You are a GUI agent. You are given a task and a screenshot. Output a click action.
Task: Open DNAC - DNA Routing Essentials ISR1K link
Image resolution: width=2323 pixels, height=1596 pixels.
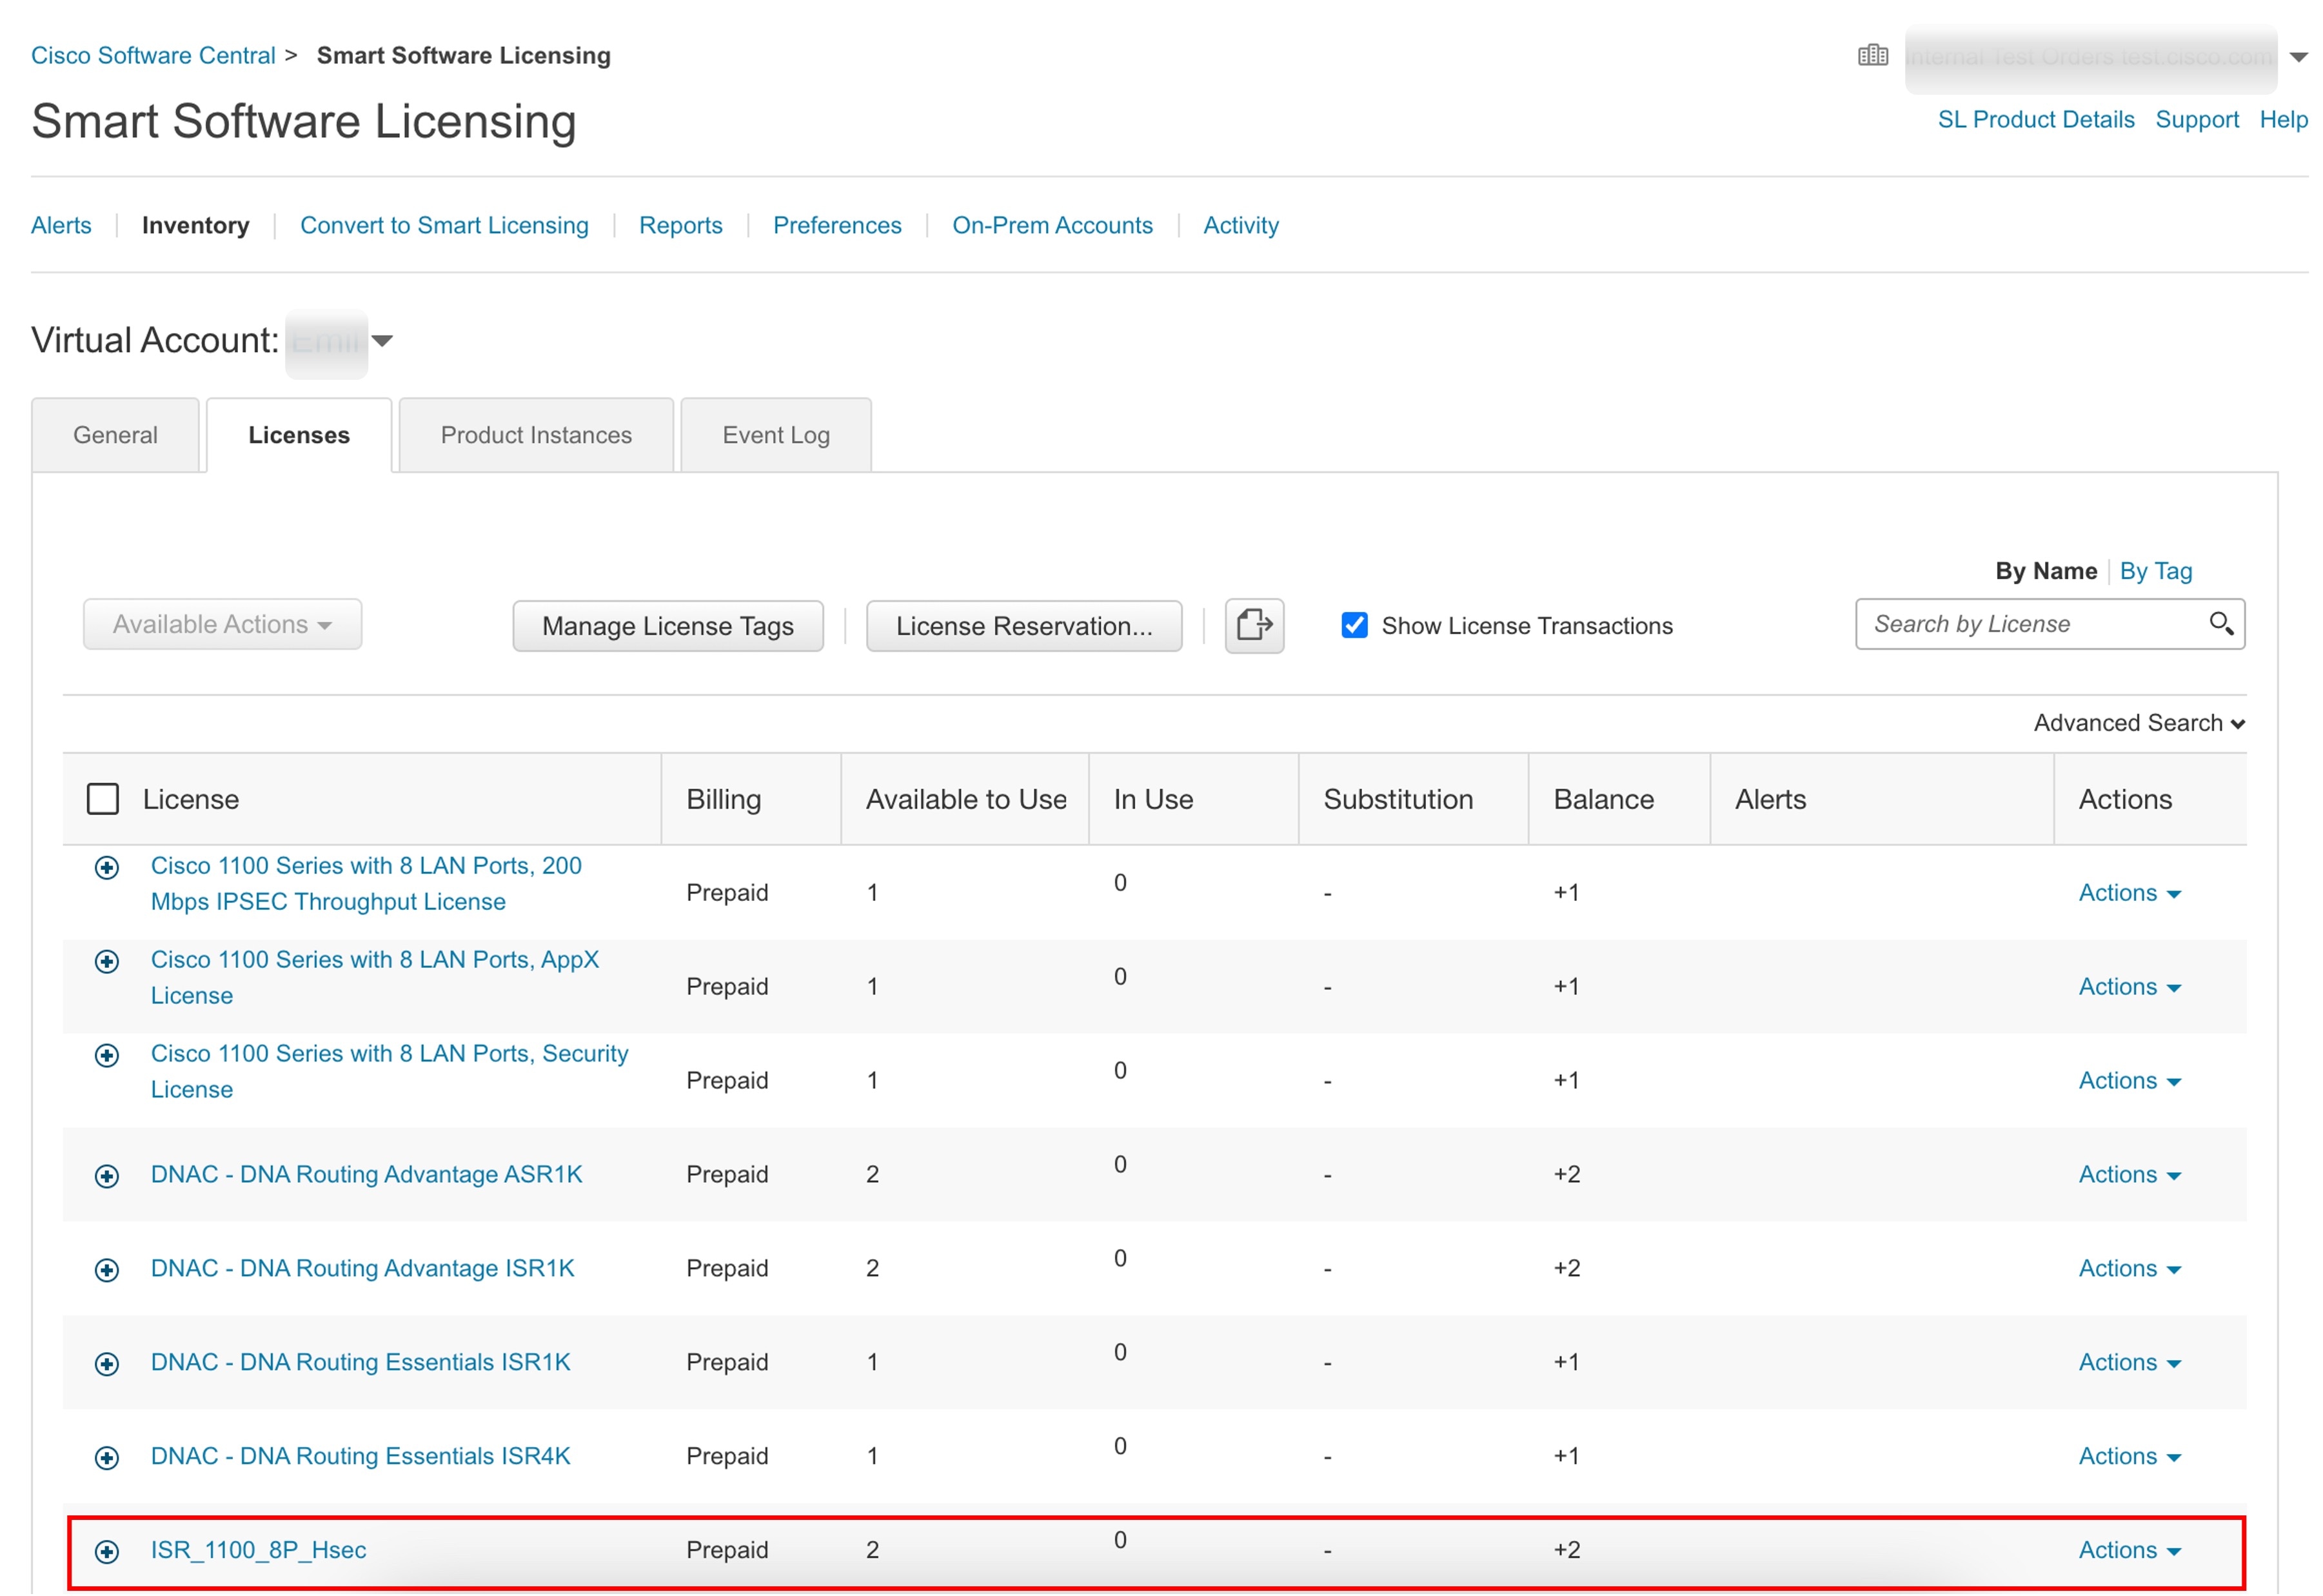point(360,1362)
